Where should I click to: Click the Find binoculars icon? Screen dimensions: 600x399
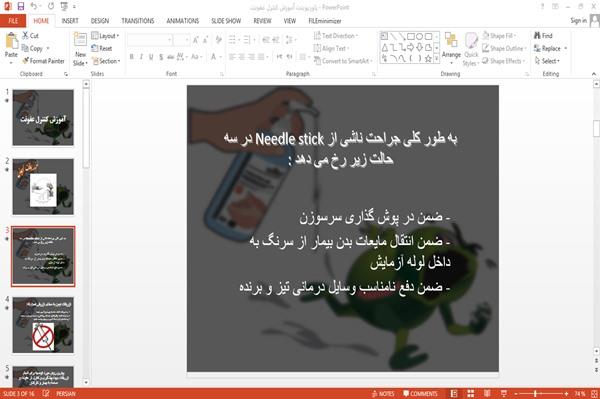(x=538, y=36)
